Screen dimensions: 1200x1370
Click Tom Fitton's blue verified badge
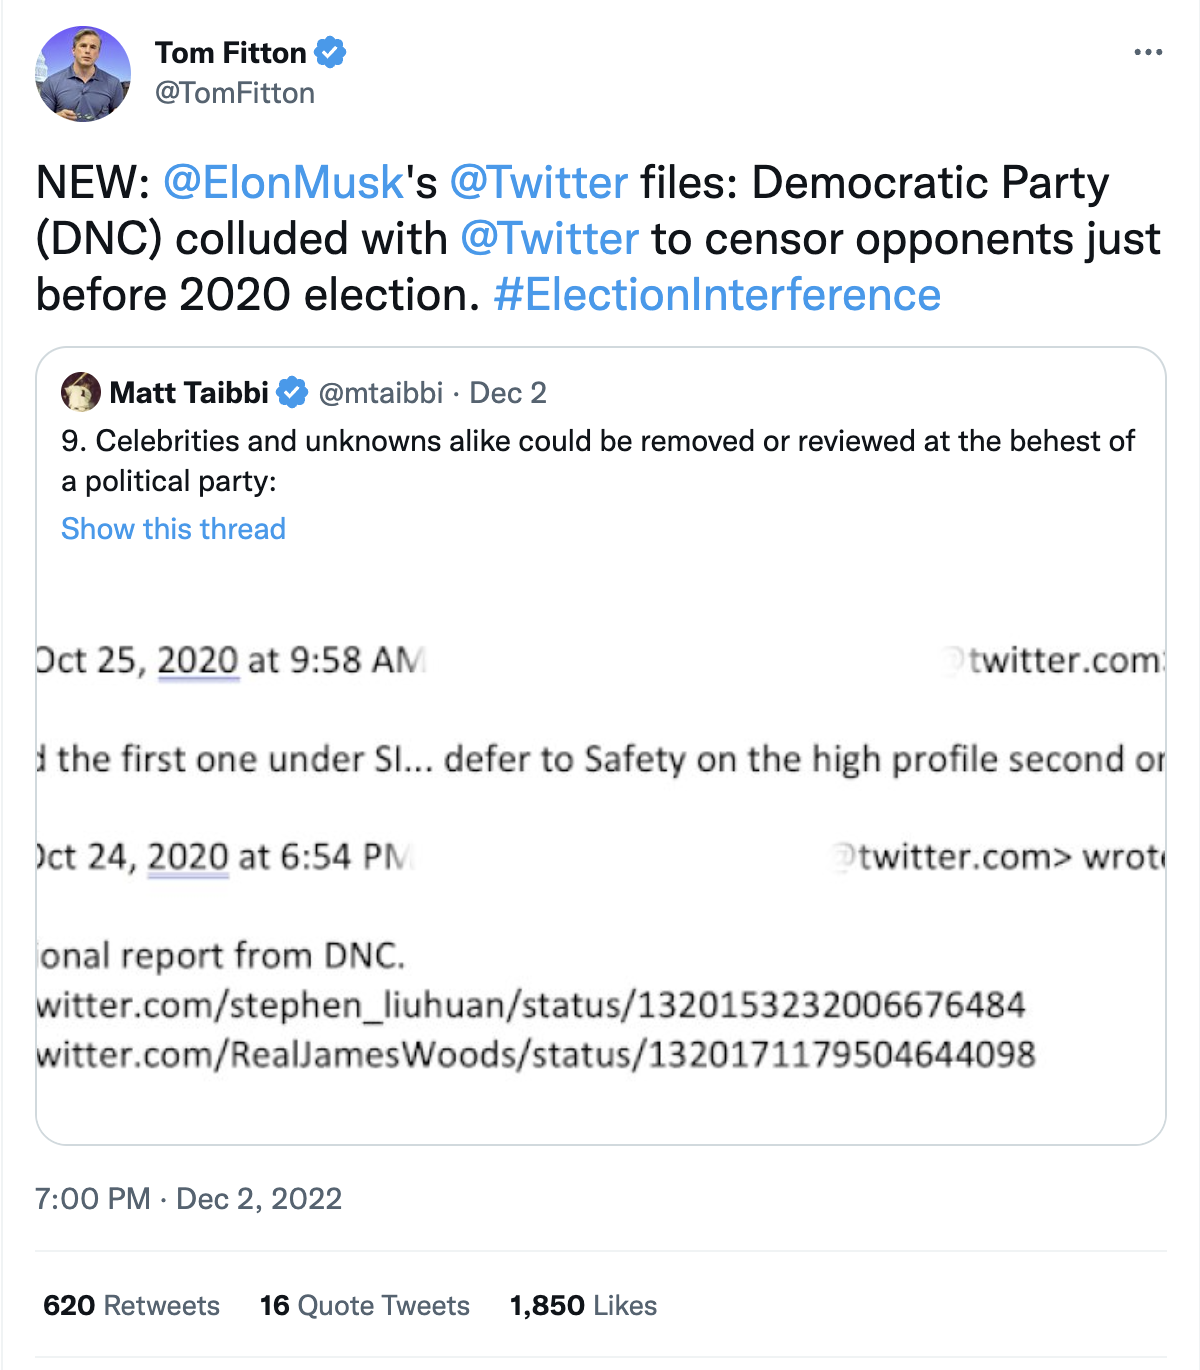331,52
